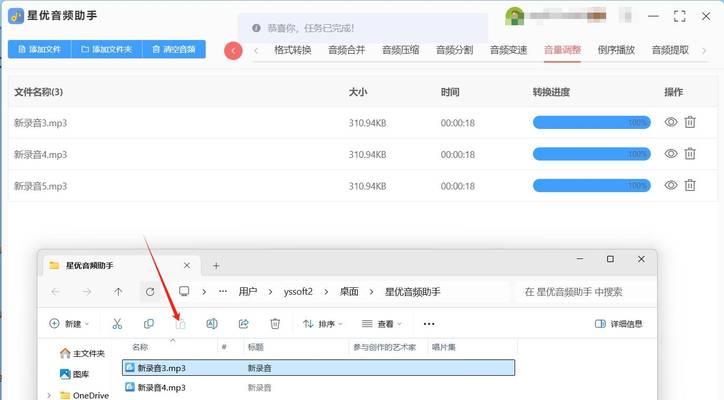724x400 pixels.
Task: Click the Rename icon in Explorer toolbar
Action: pyautogui.click(x=212, y=324)
